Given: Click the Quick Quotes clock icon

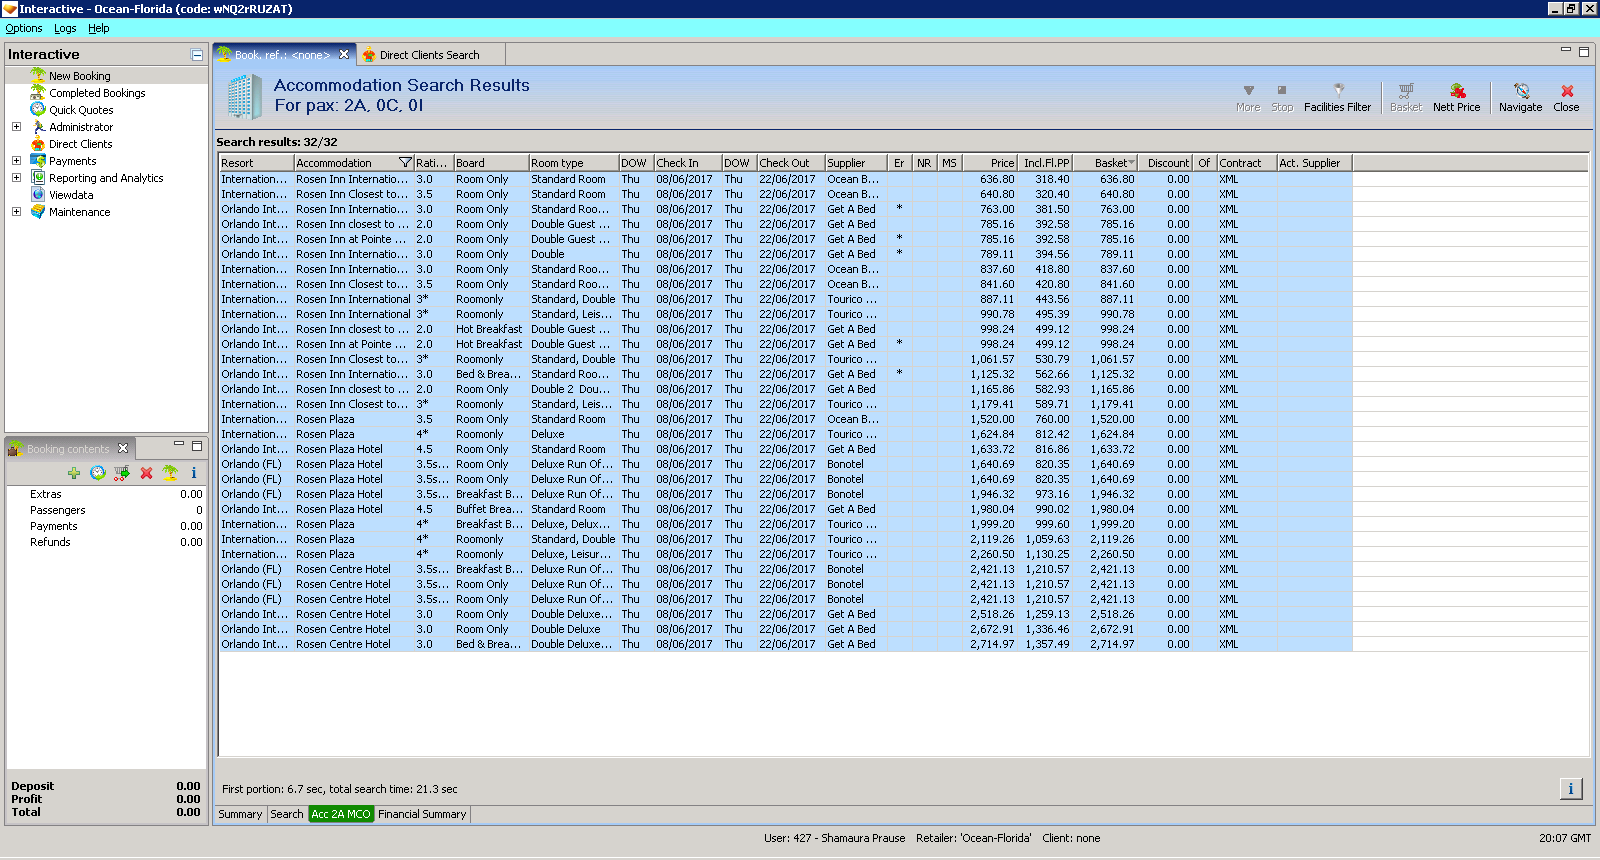Looking at the screenshot, I should pos(38,109).
